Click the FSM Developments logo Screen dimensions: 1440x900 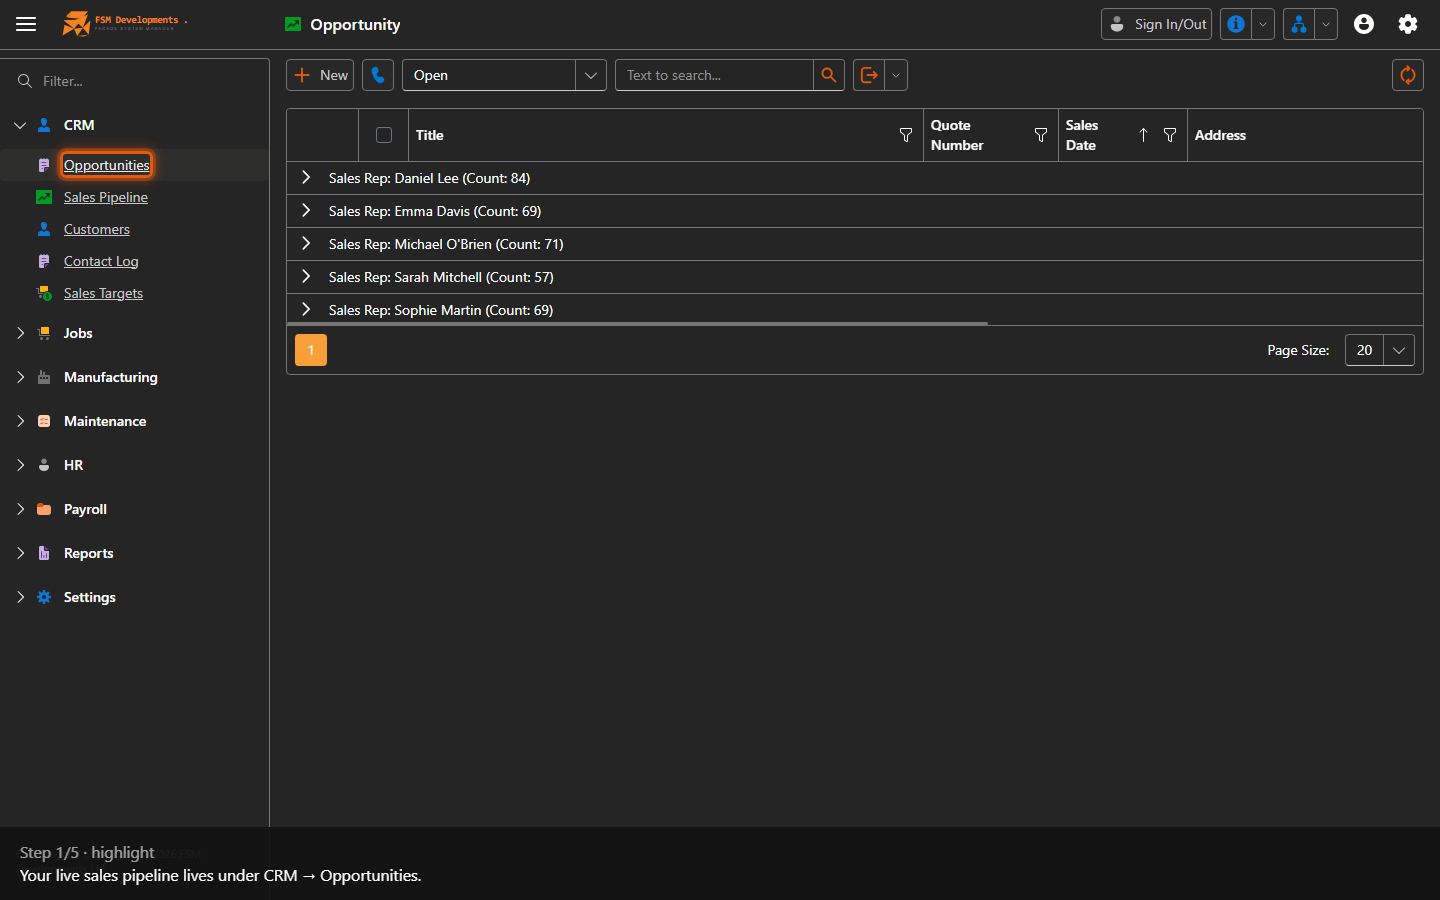[125, 23]
